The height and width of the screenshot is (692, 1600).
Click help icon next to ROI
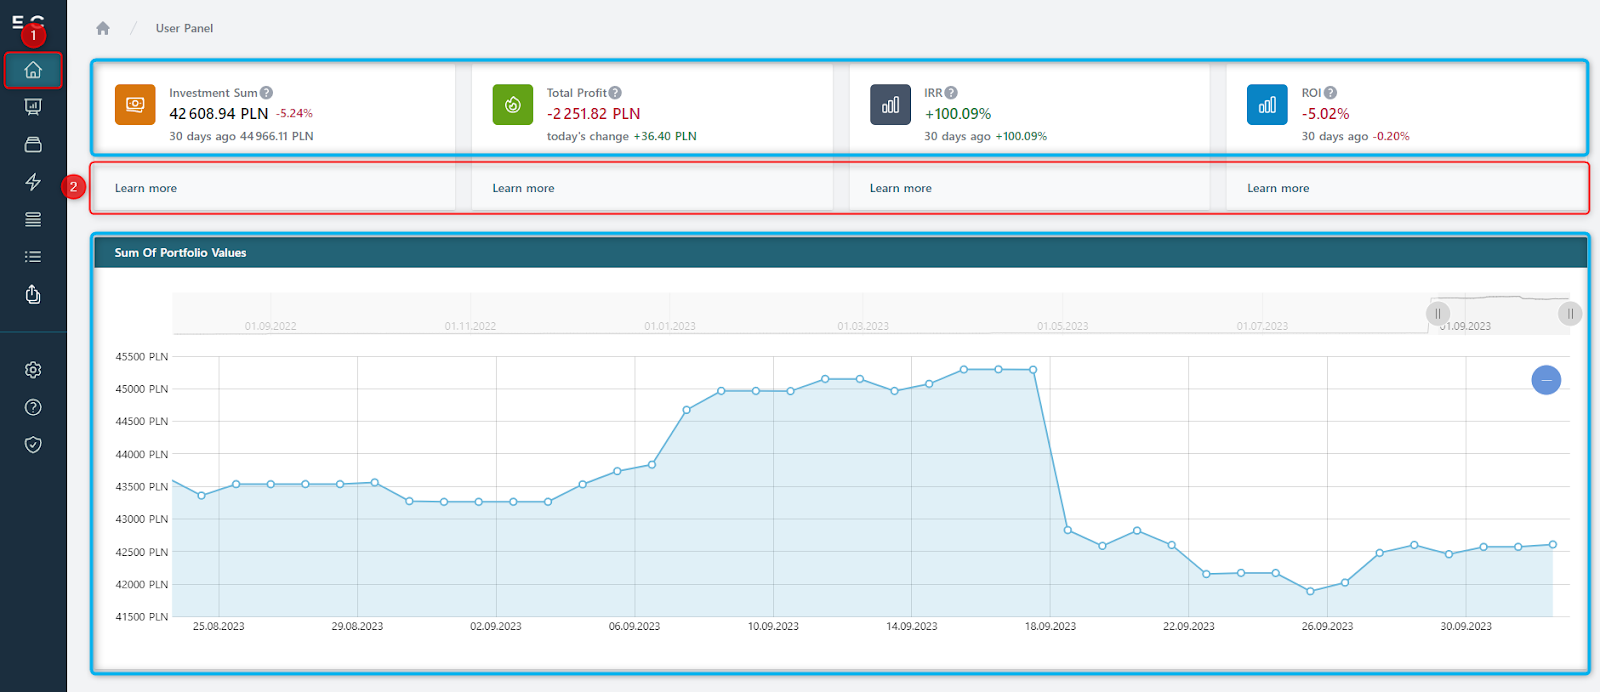coord(1330,93)
